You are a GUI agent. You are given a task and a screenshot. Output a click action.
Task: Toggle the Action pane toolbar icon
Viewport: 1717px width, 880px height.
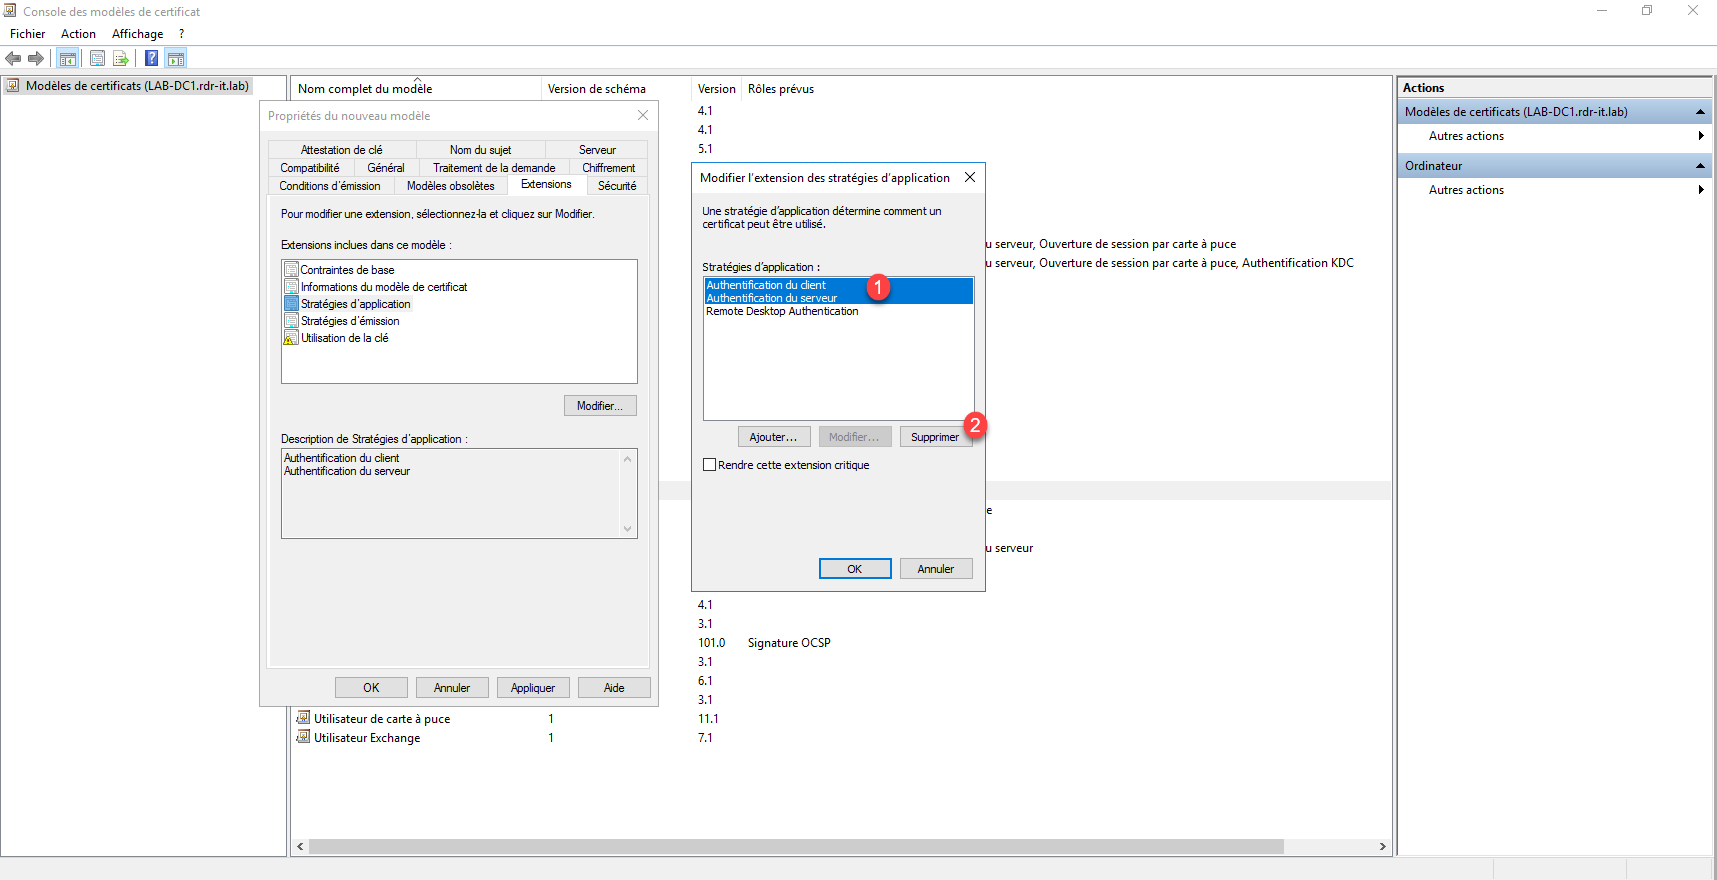click(176, 59)
